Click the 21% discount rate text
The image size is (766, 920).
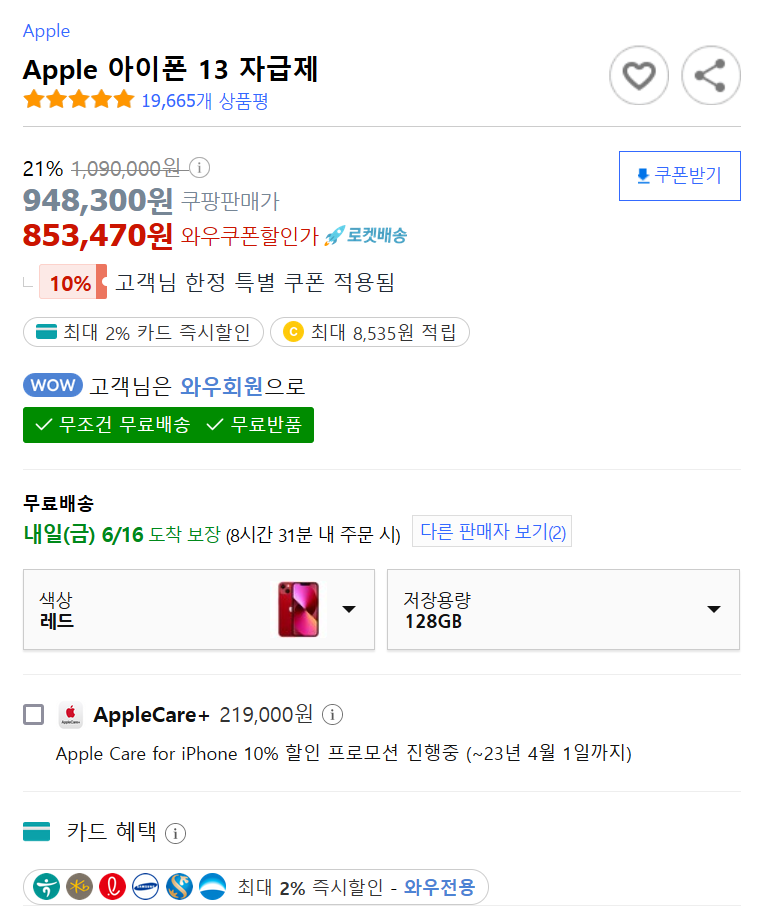point(43,169)
